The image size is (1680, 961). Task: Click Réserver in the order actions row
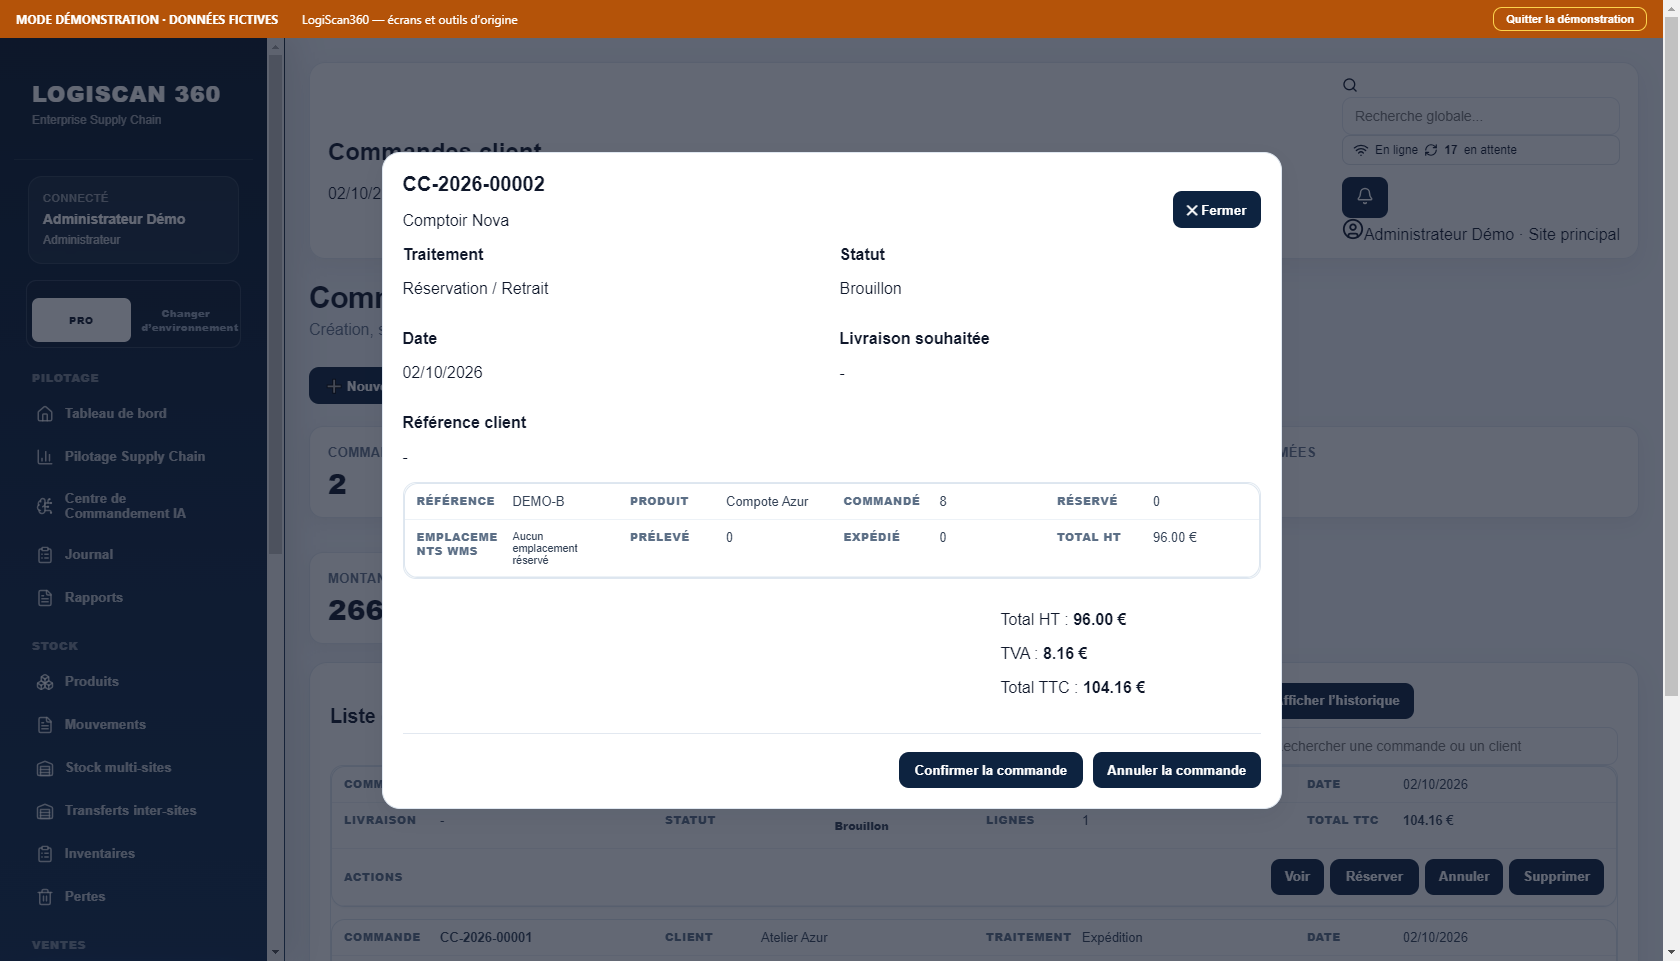tap(1374, 877)
